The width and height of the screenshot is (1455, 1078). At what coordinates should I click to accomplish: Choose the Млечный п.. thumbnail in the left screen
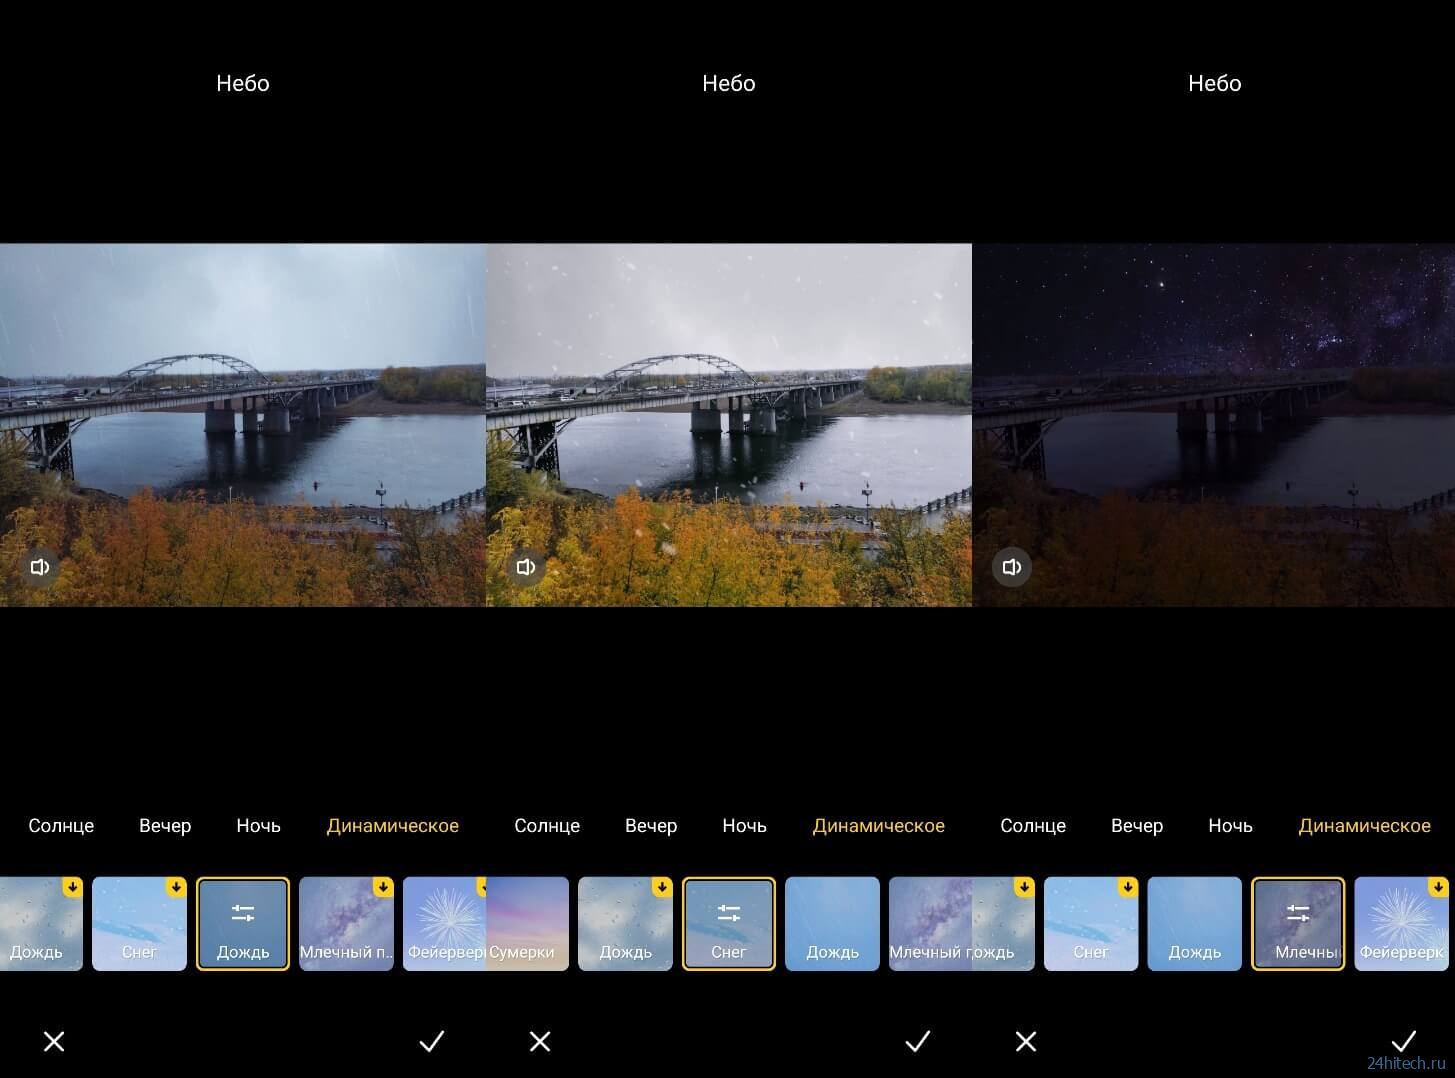346,924
